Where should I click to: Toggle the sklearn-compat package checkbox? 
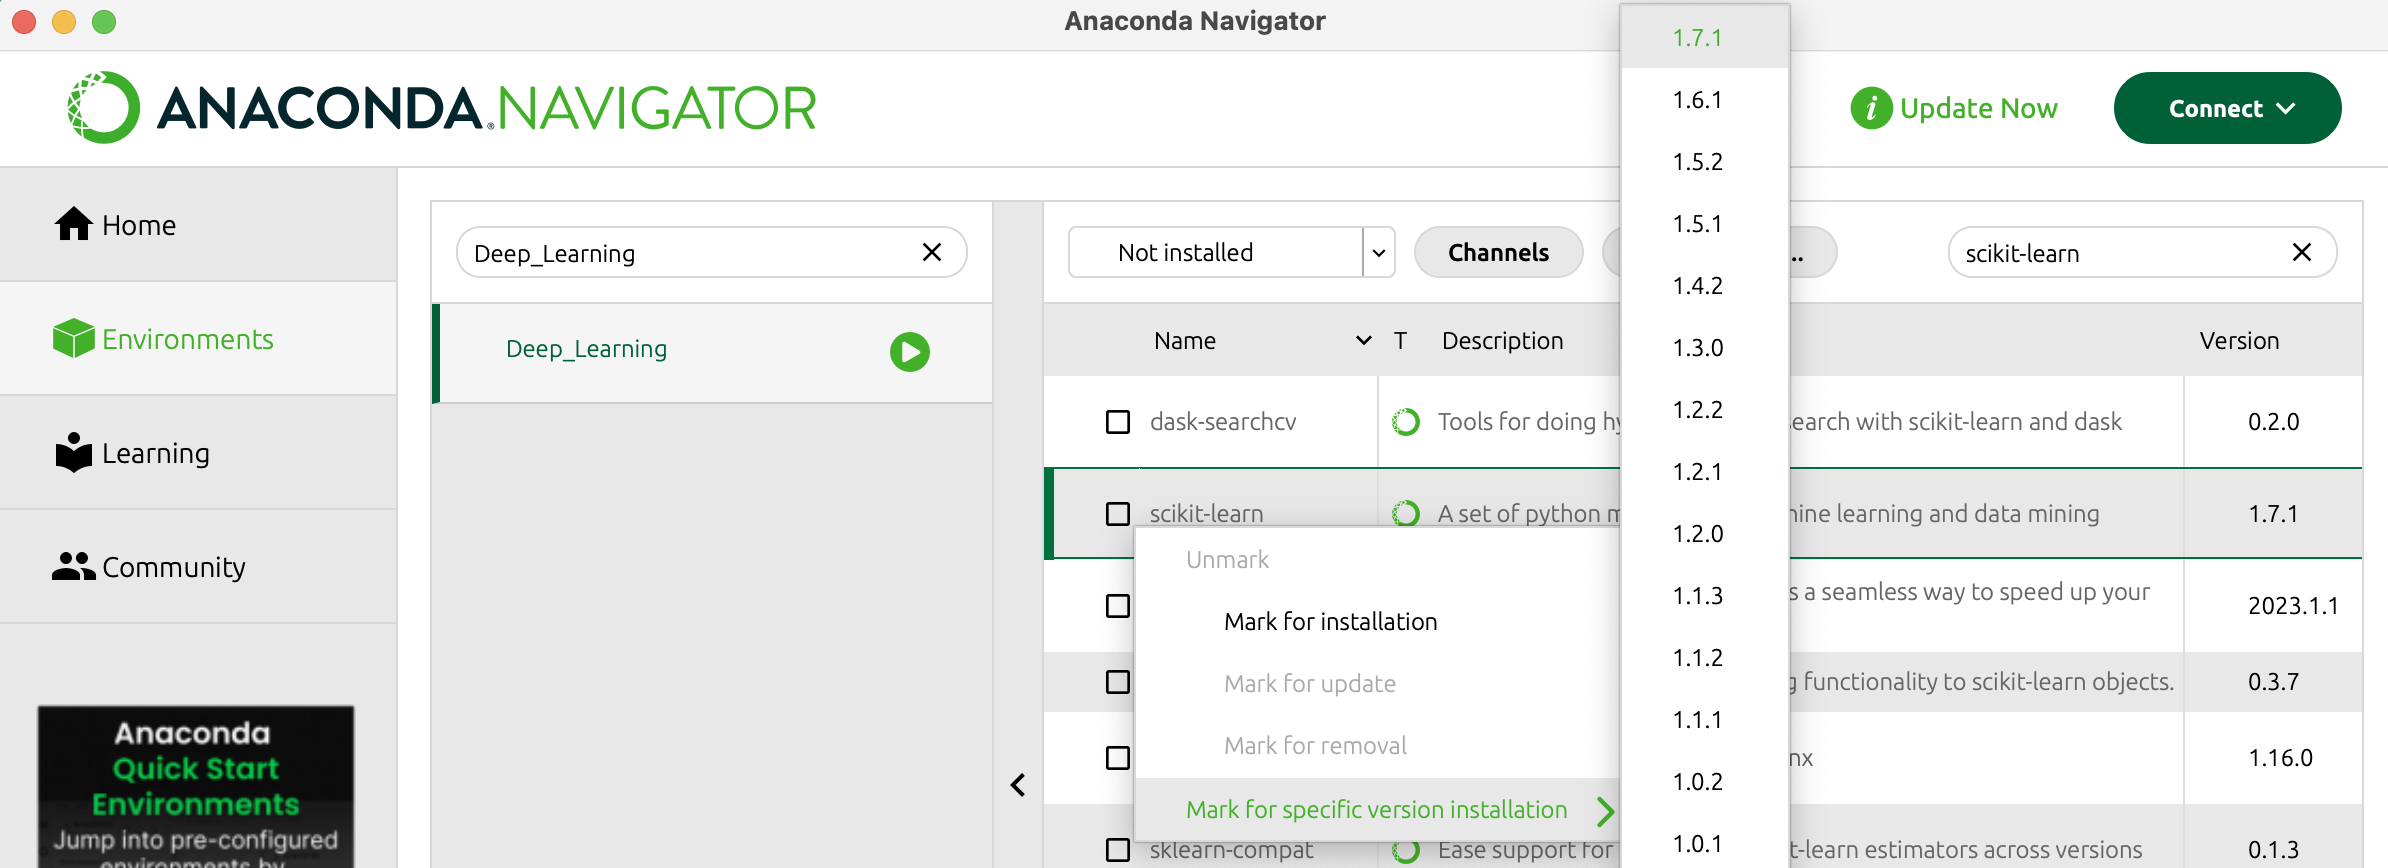[x=1118, y=850]
